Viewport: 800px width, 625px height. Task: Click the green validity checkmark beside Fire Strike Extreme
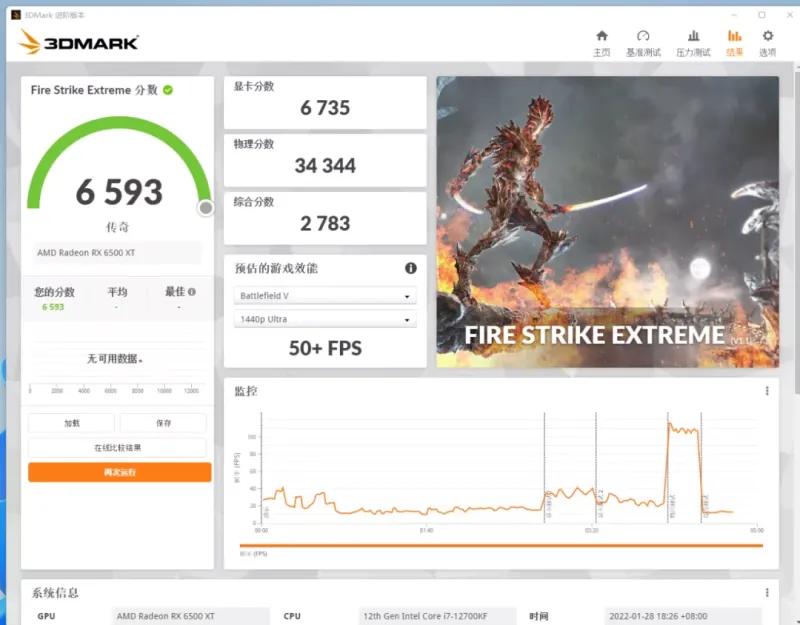(168, 90)
